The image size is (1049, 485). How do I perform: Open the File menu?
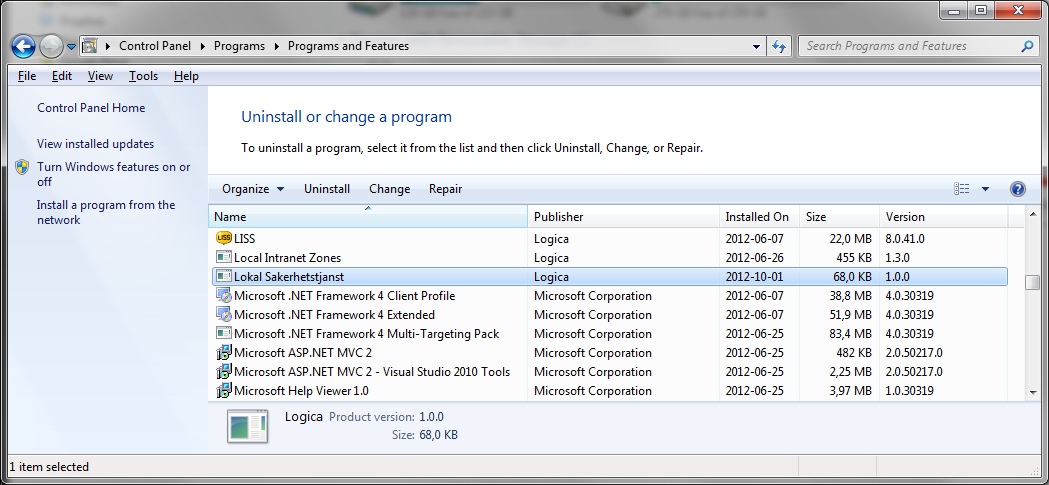(27, 76)
